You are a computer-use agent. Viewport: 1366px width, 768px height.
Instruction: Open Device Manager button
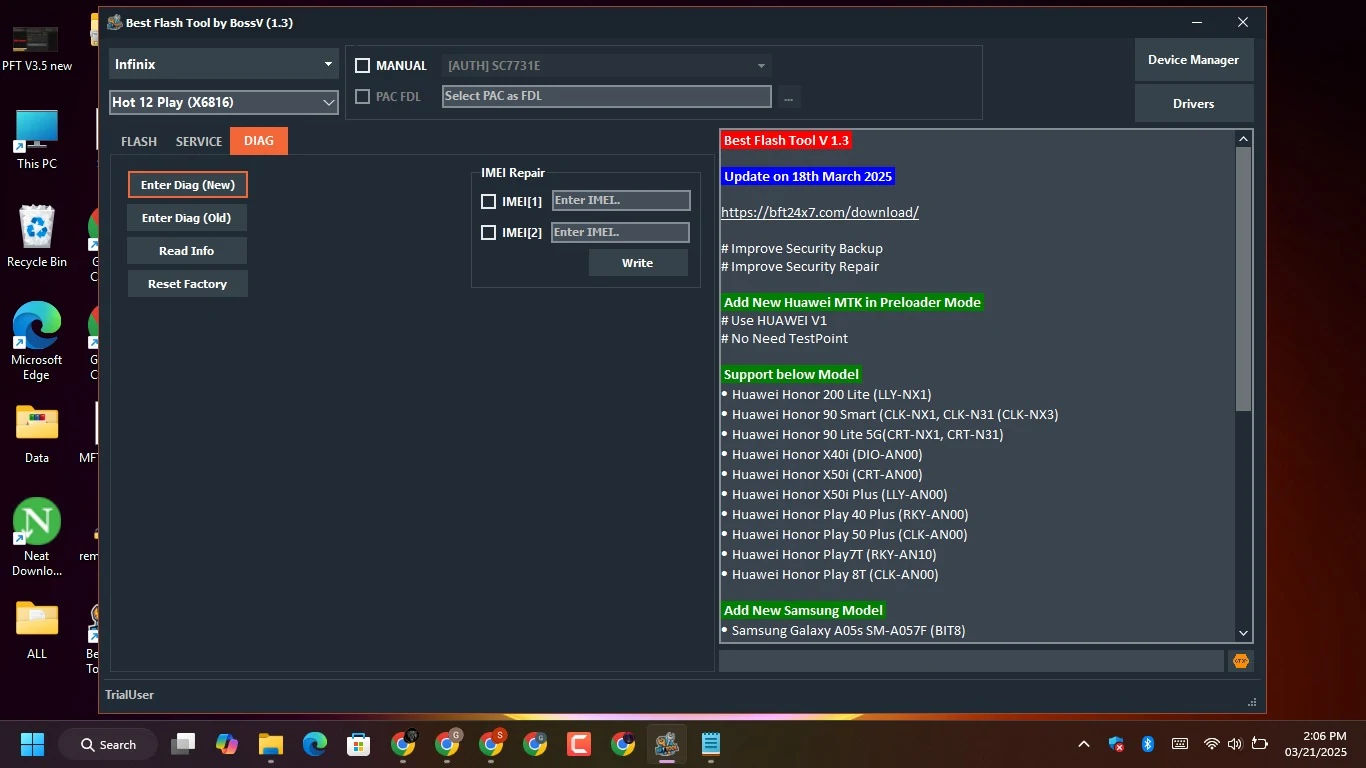(1194, 60)
